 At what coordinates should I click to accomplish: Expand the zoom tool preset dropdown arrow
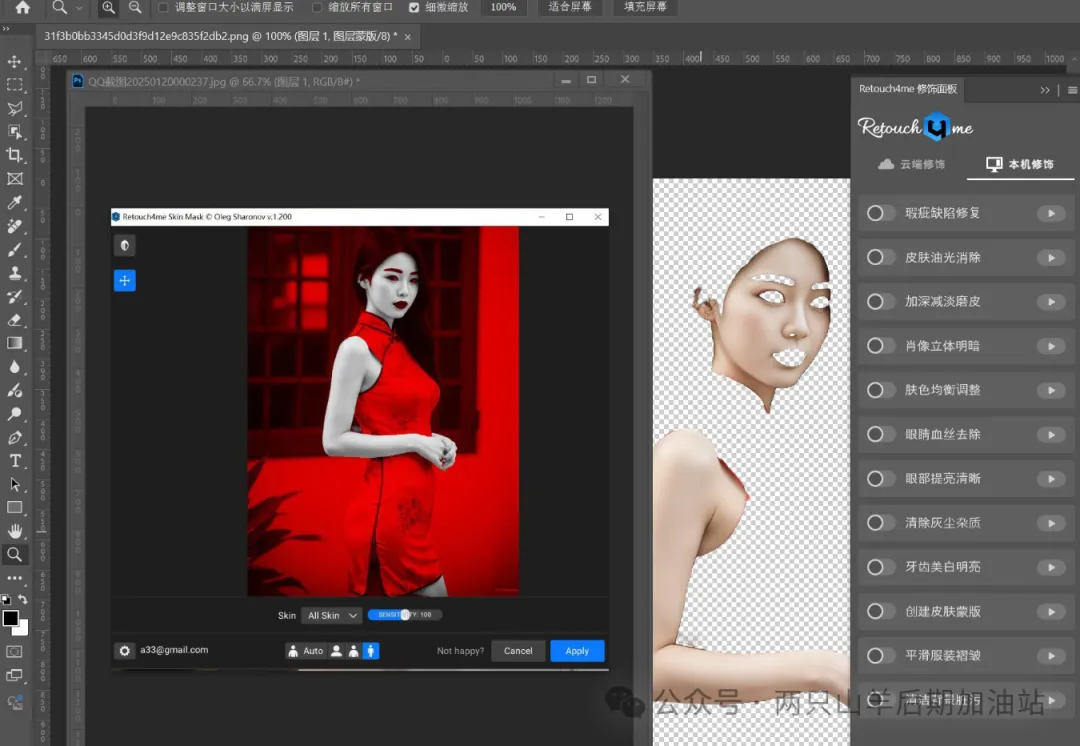pos(79,7)
